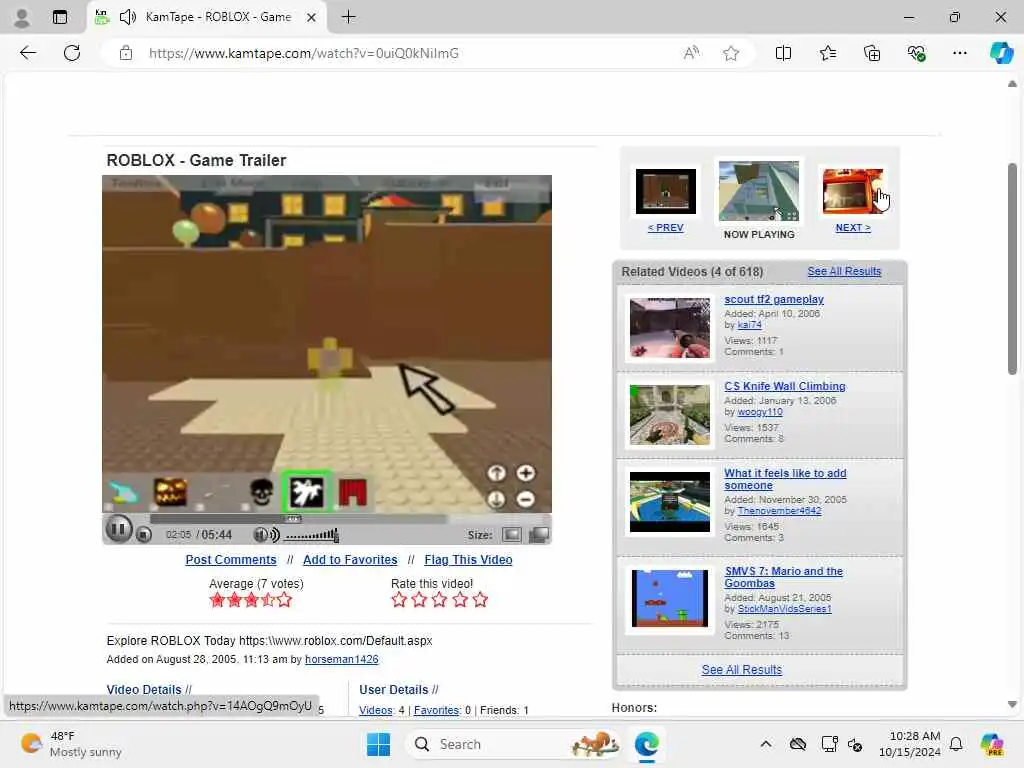The height and width of the screenshot is (768, 1024).
Task: Pause the ROBLOX Game Trailer video
Action: pyautogui.click(x=119, y=529)
